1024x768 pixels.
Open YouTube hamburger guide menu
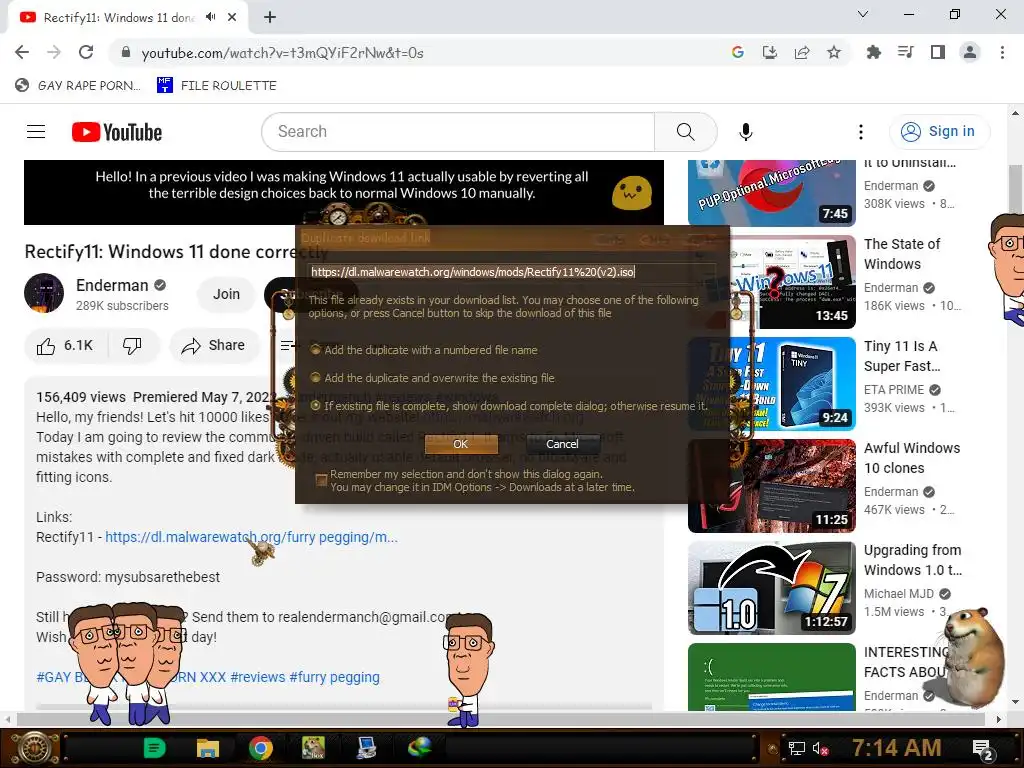(36, 132)
